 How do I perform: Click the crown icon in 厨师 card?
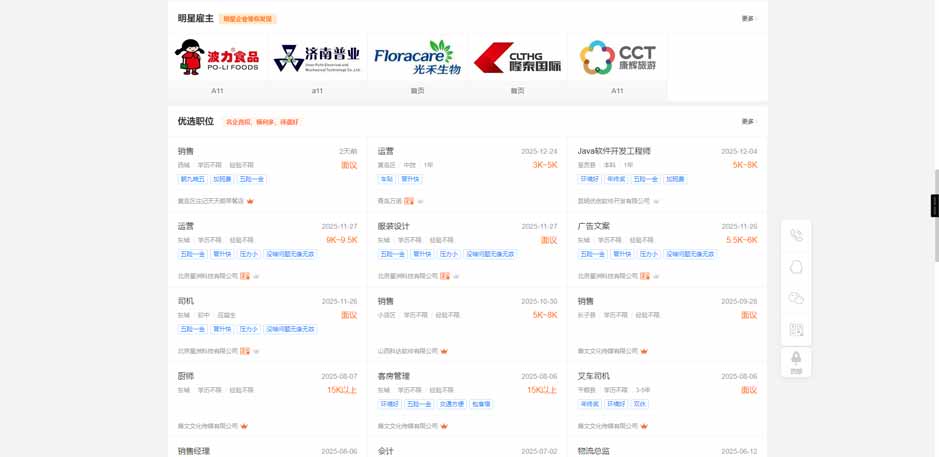244,426
